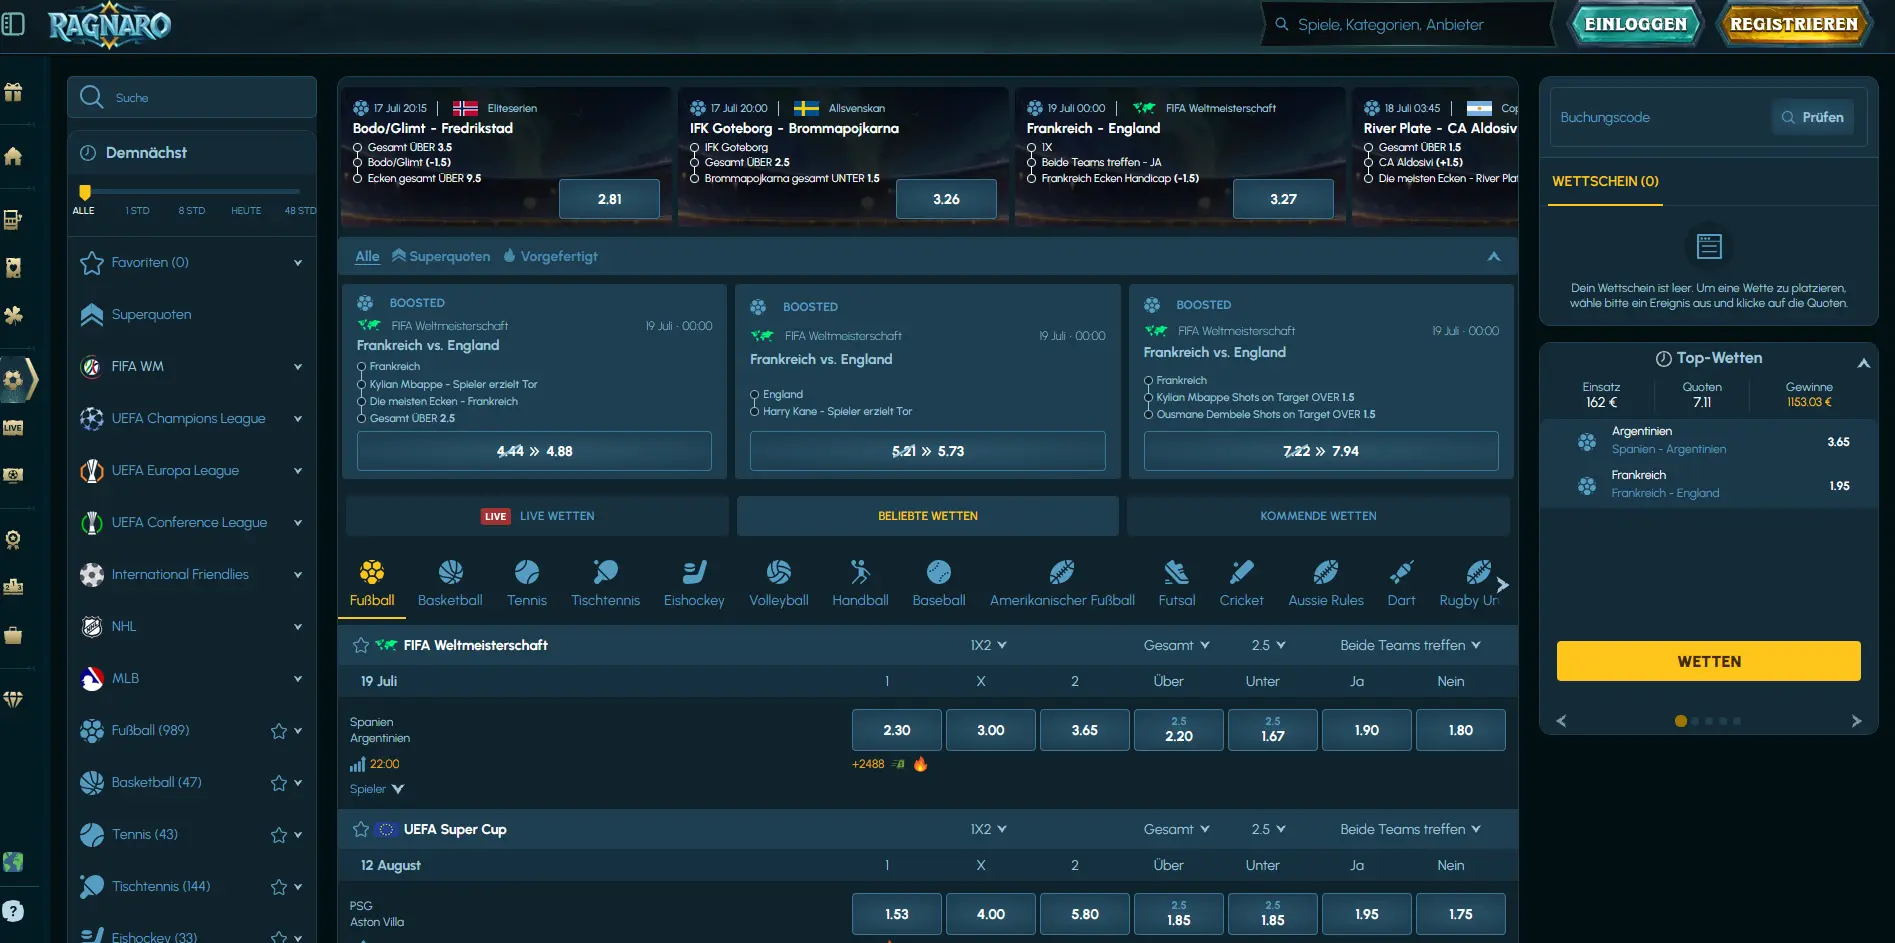
Task: Expand the FIFA WM menu entry
Action: [298, 367]
